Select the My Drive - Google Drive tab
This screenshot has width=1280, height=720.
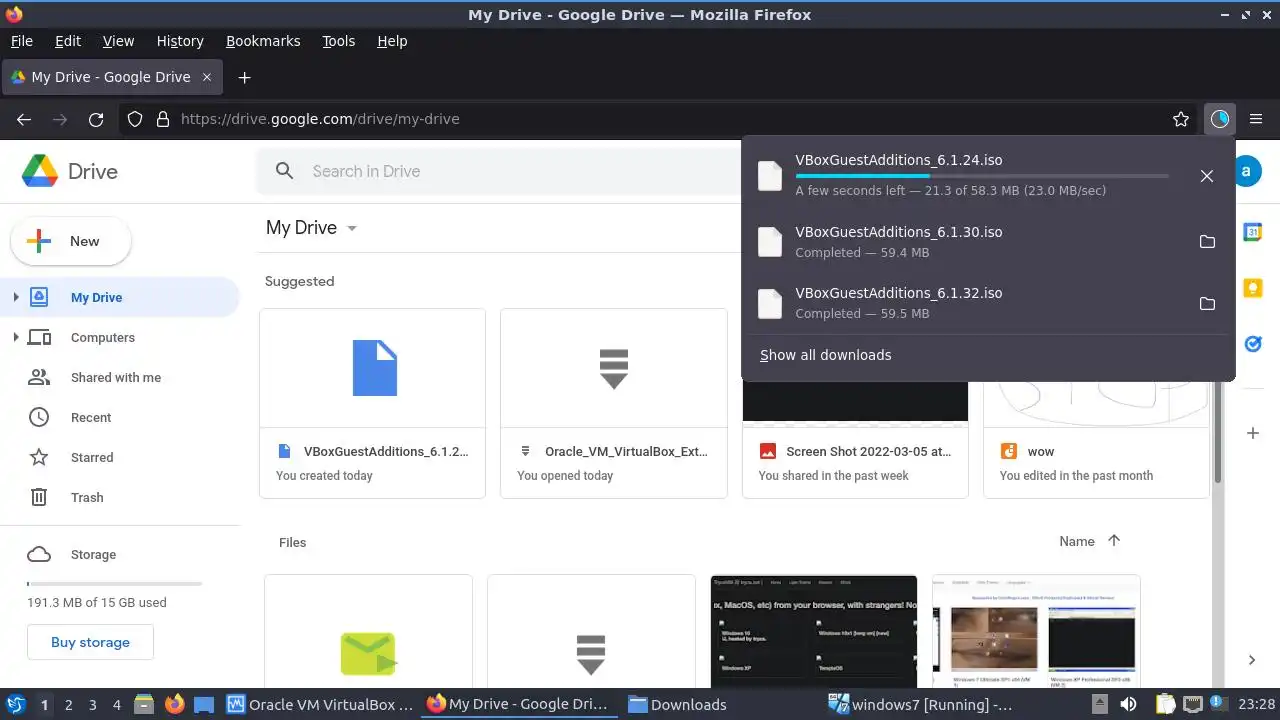tap(111, 77)
